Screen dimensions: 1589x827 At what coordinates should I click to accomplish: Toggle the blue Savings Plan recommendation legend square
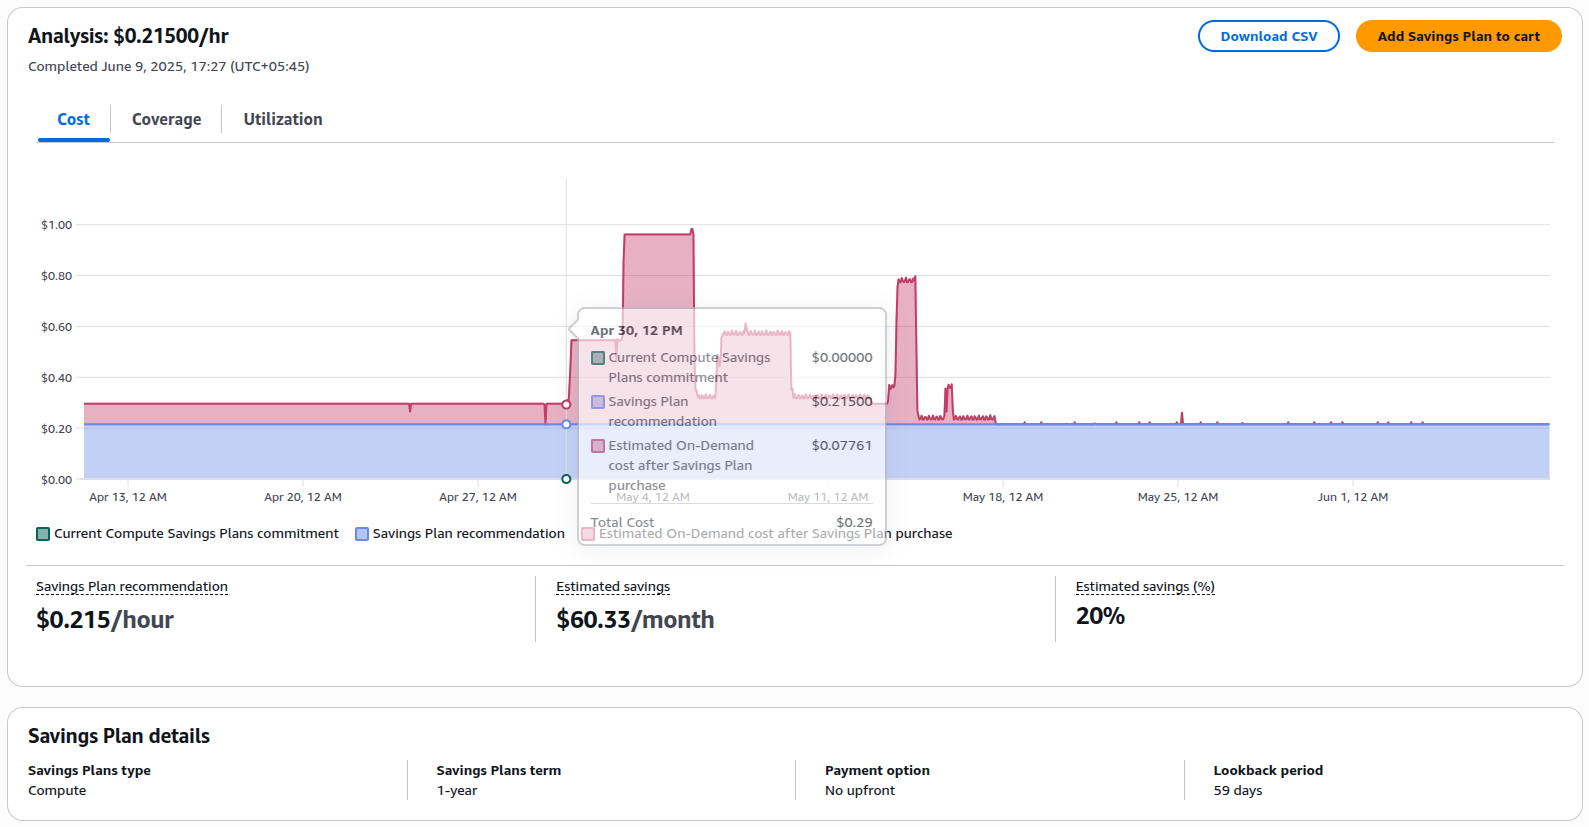362,534
